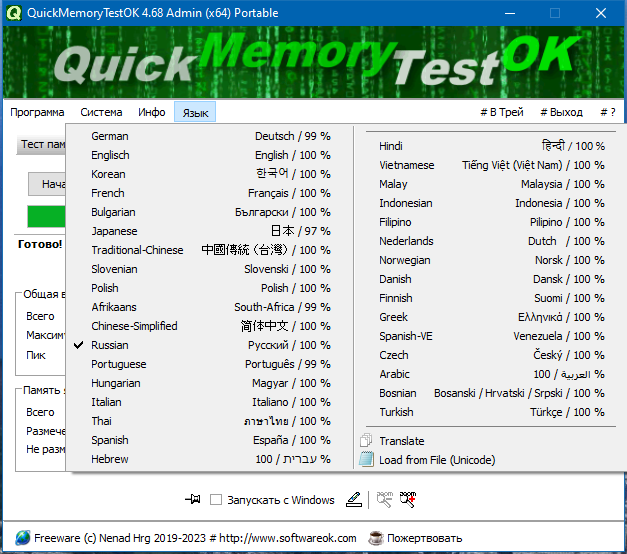Close the QuickMemoryTestOK window

coord(601,13)
